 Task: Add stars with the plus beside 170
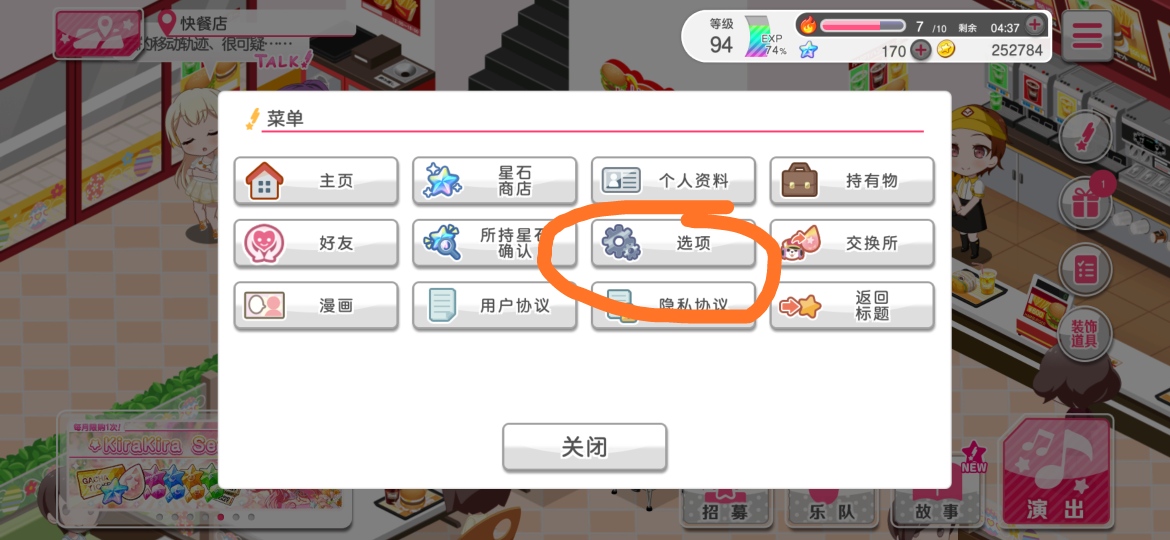[x=922, y=50]
